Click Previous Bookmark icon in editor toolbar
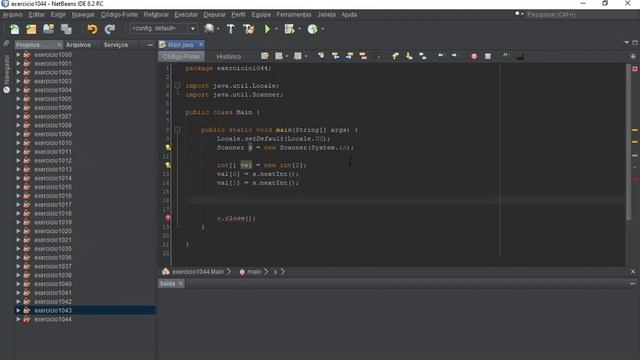This screenshot has width=640, height=360. coord(395,56)
